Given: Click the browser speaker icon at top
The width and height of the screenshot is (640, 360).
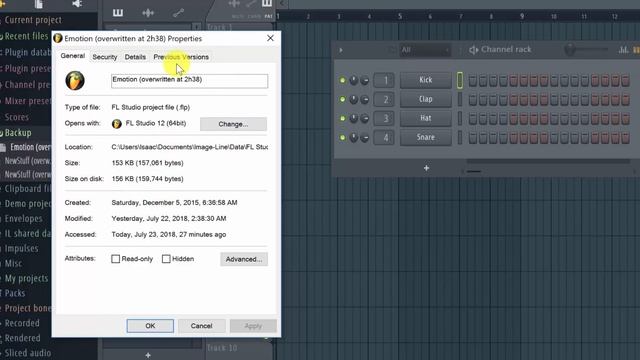Looking at the screenshot, I should [77, 4].
